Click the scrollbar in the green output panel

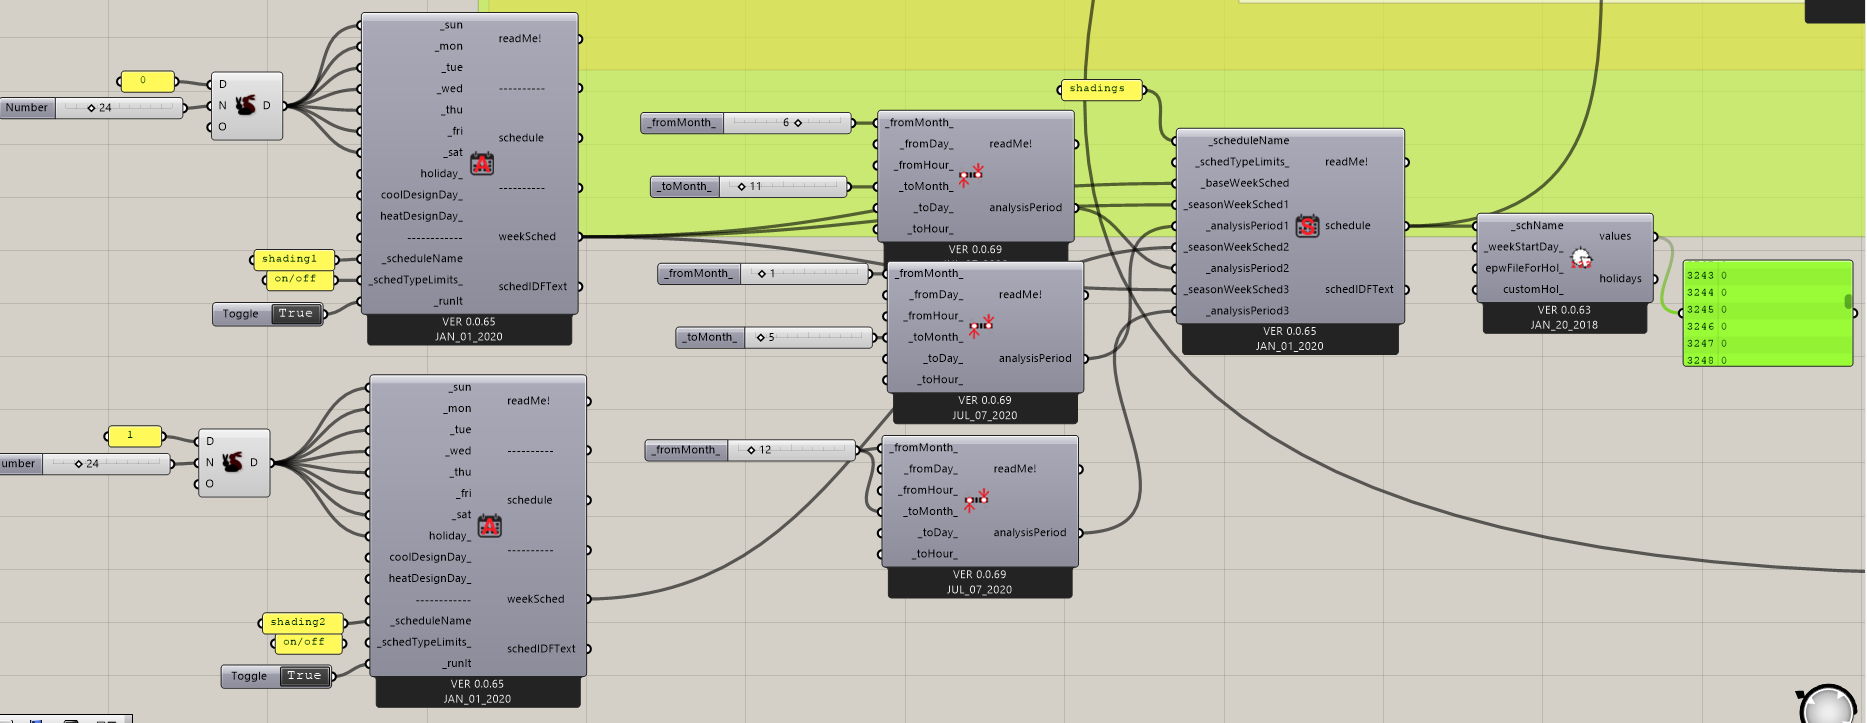(x=1848, y=301)
